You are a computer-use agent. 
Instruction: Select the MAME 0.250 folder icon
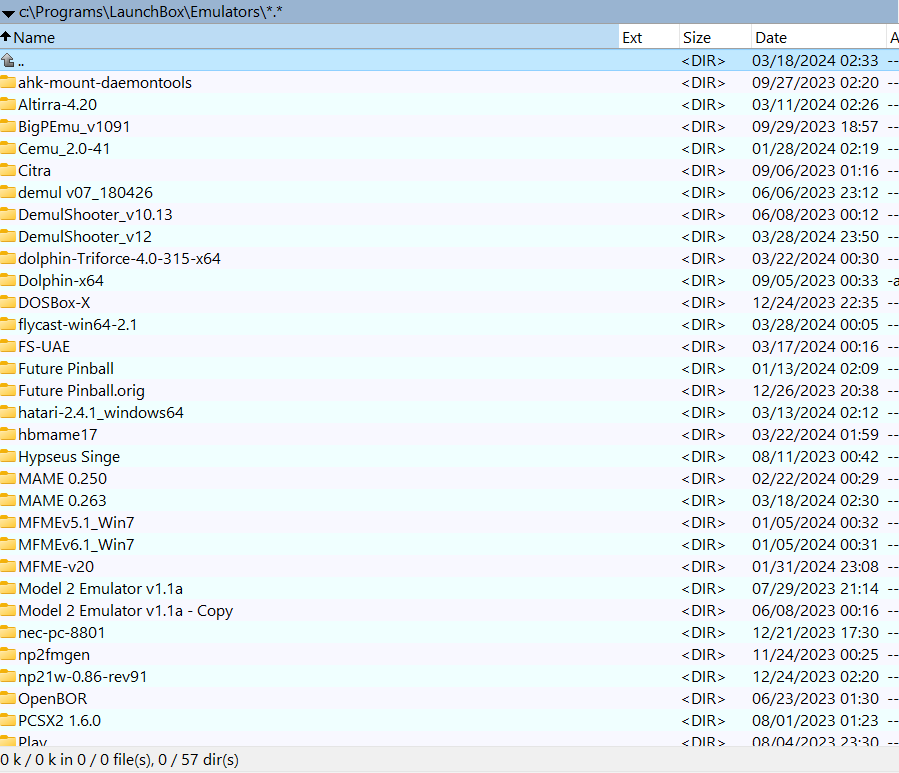pyautogui.click(x=8, y=478)
